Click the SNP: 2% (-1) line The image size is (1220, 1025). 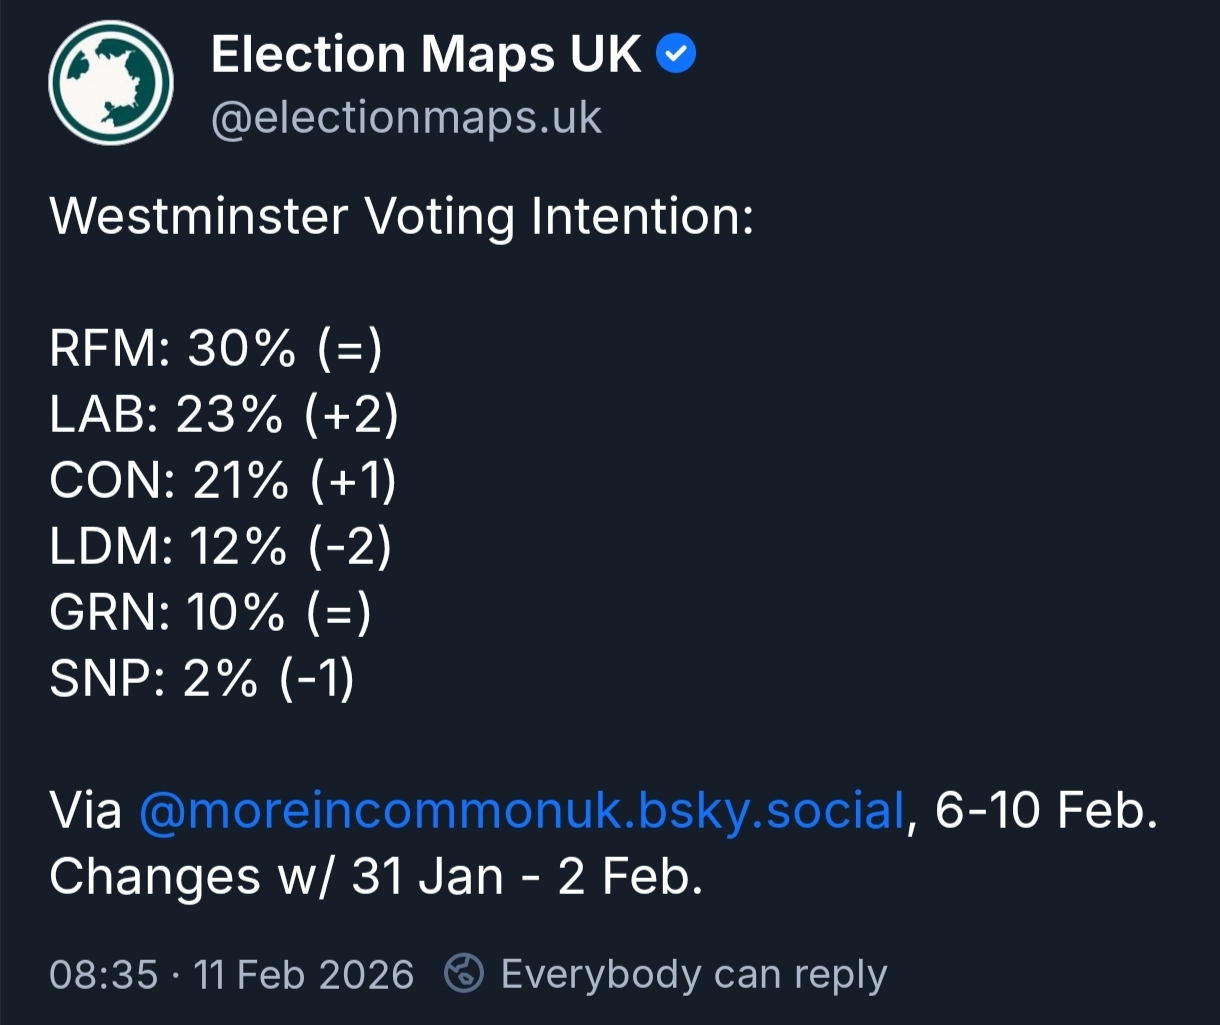tap(202, 678)
